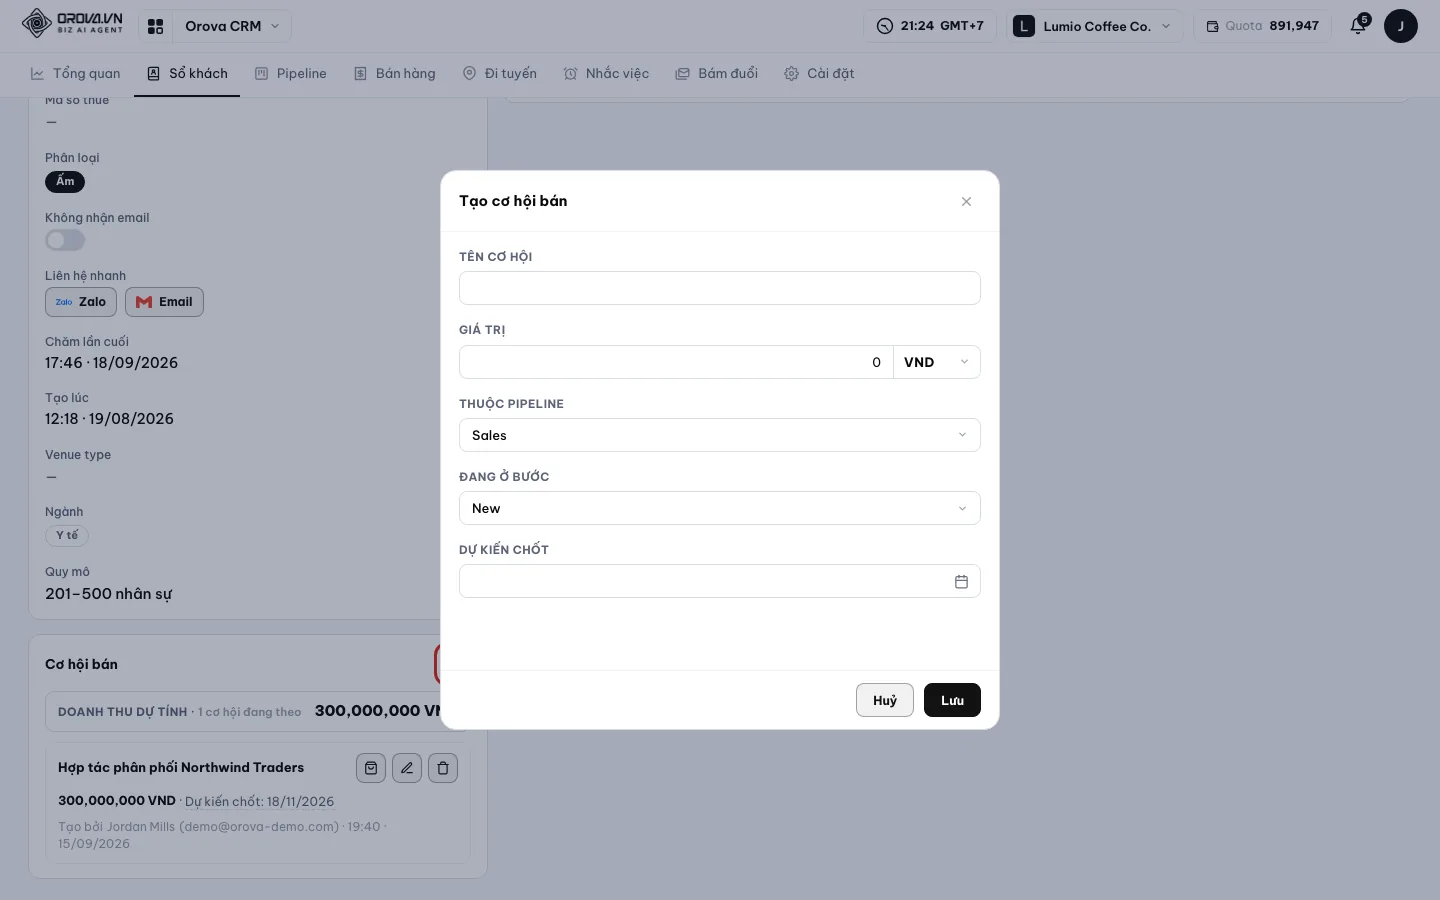Save the opportunity with Lưu button
Viewport: 1440px width, 900px height.
click(952, 700)
